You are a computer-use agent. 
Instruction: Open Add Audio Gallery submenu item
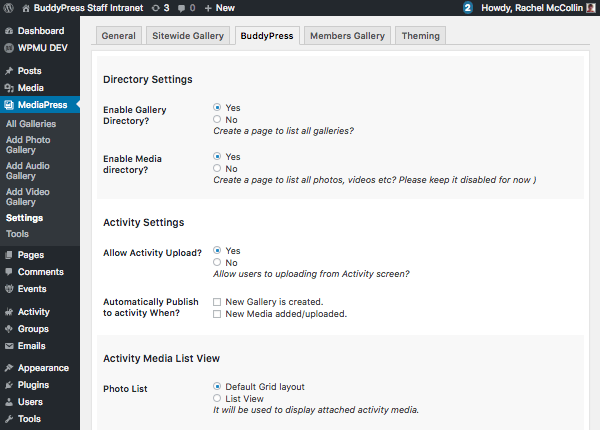pos(28,171)
